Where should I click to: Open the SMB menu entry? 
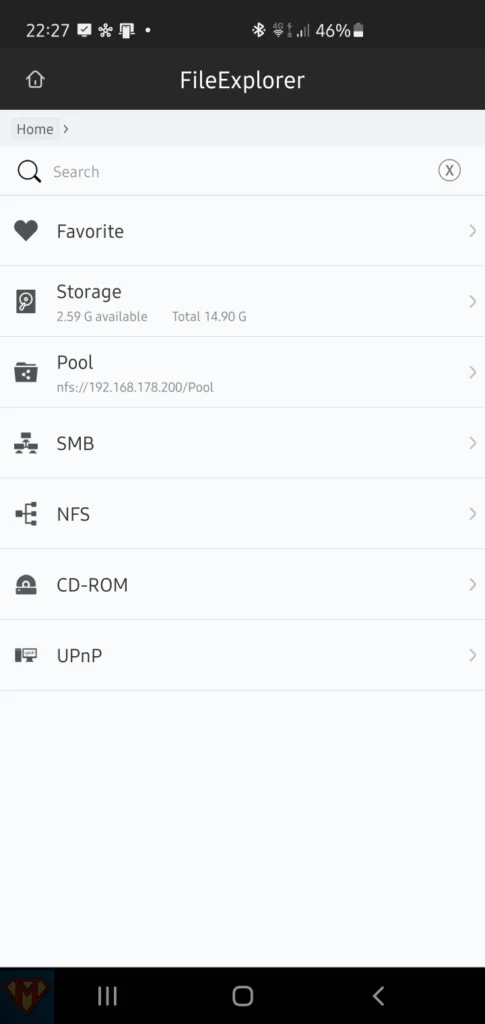click(242, 443)
